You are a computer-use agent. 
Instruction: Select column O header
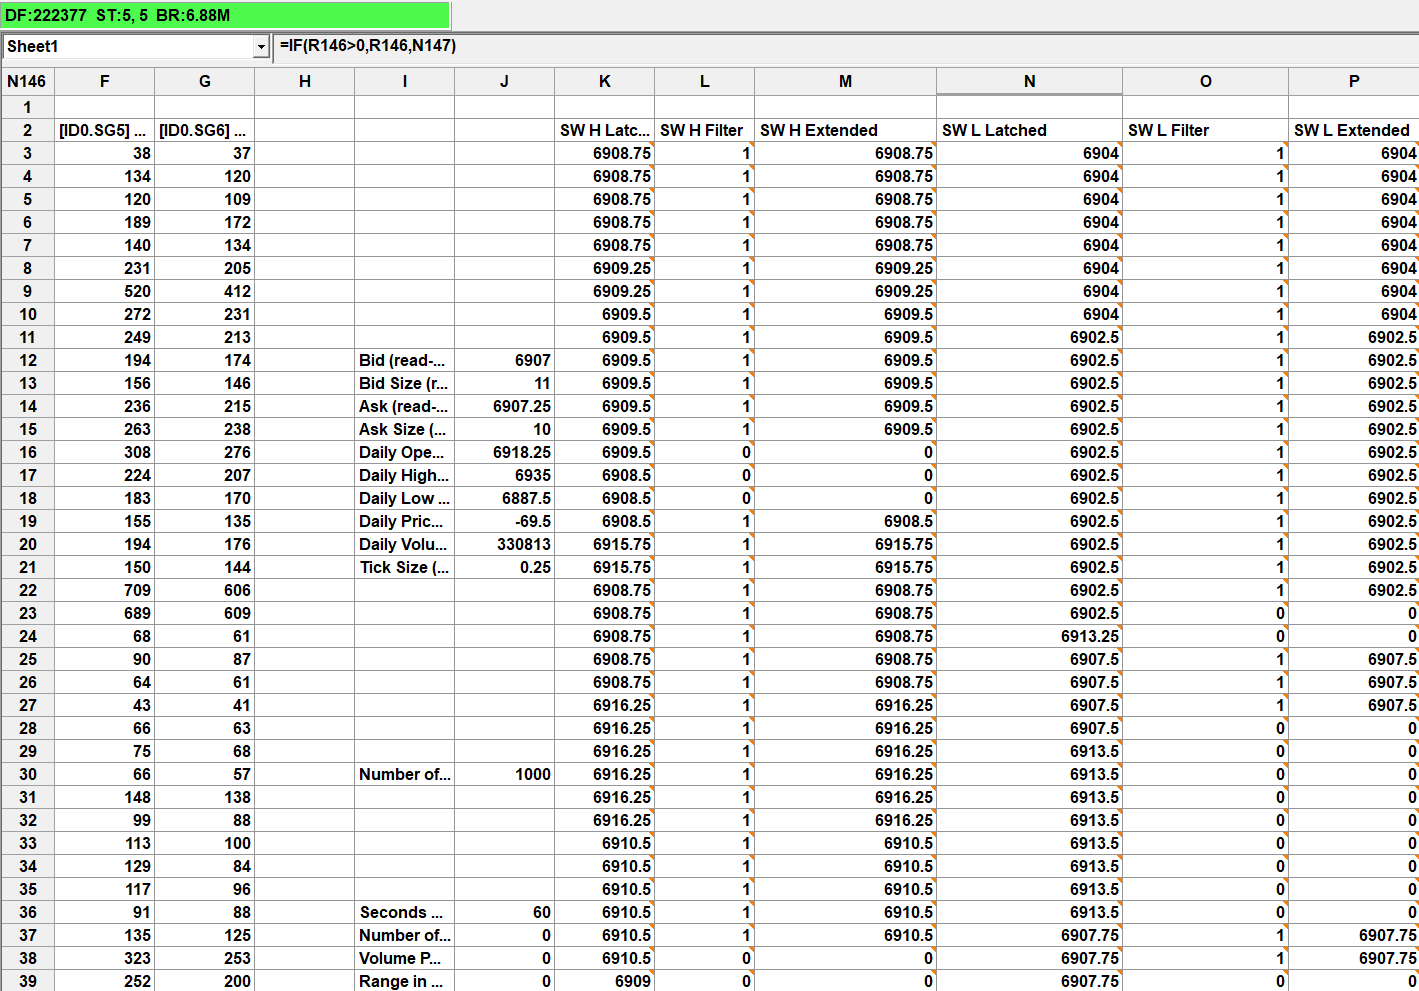[x=1206, y=81]
